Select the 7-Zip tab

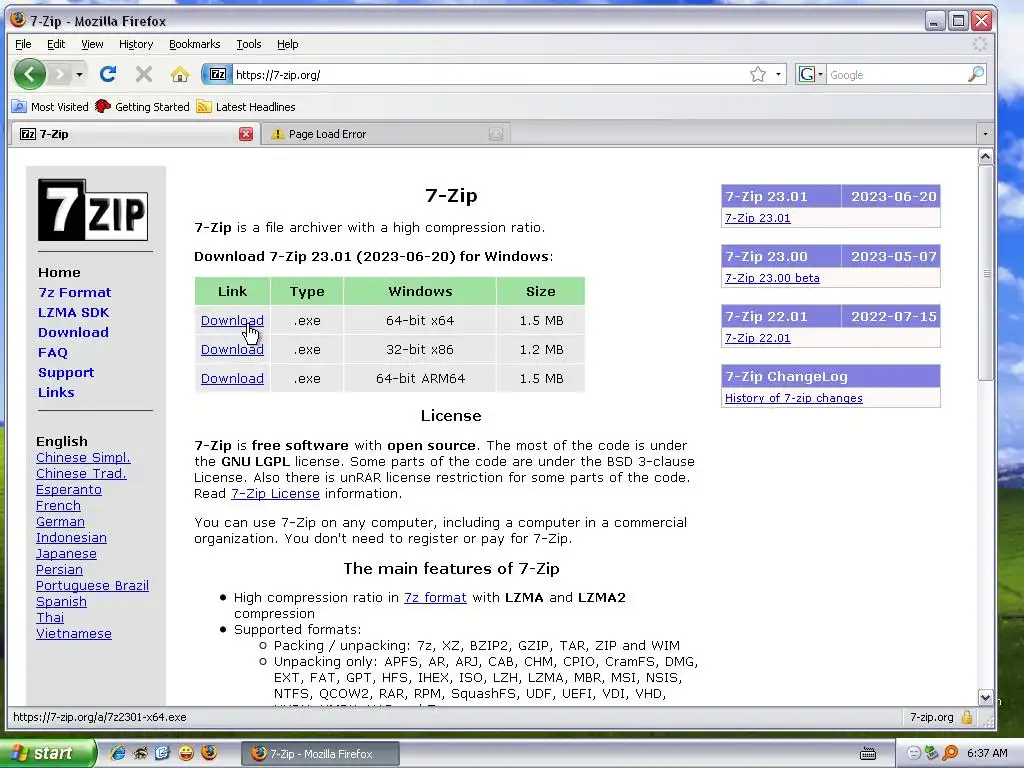tap(131, 134)
